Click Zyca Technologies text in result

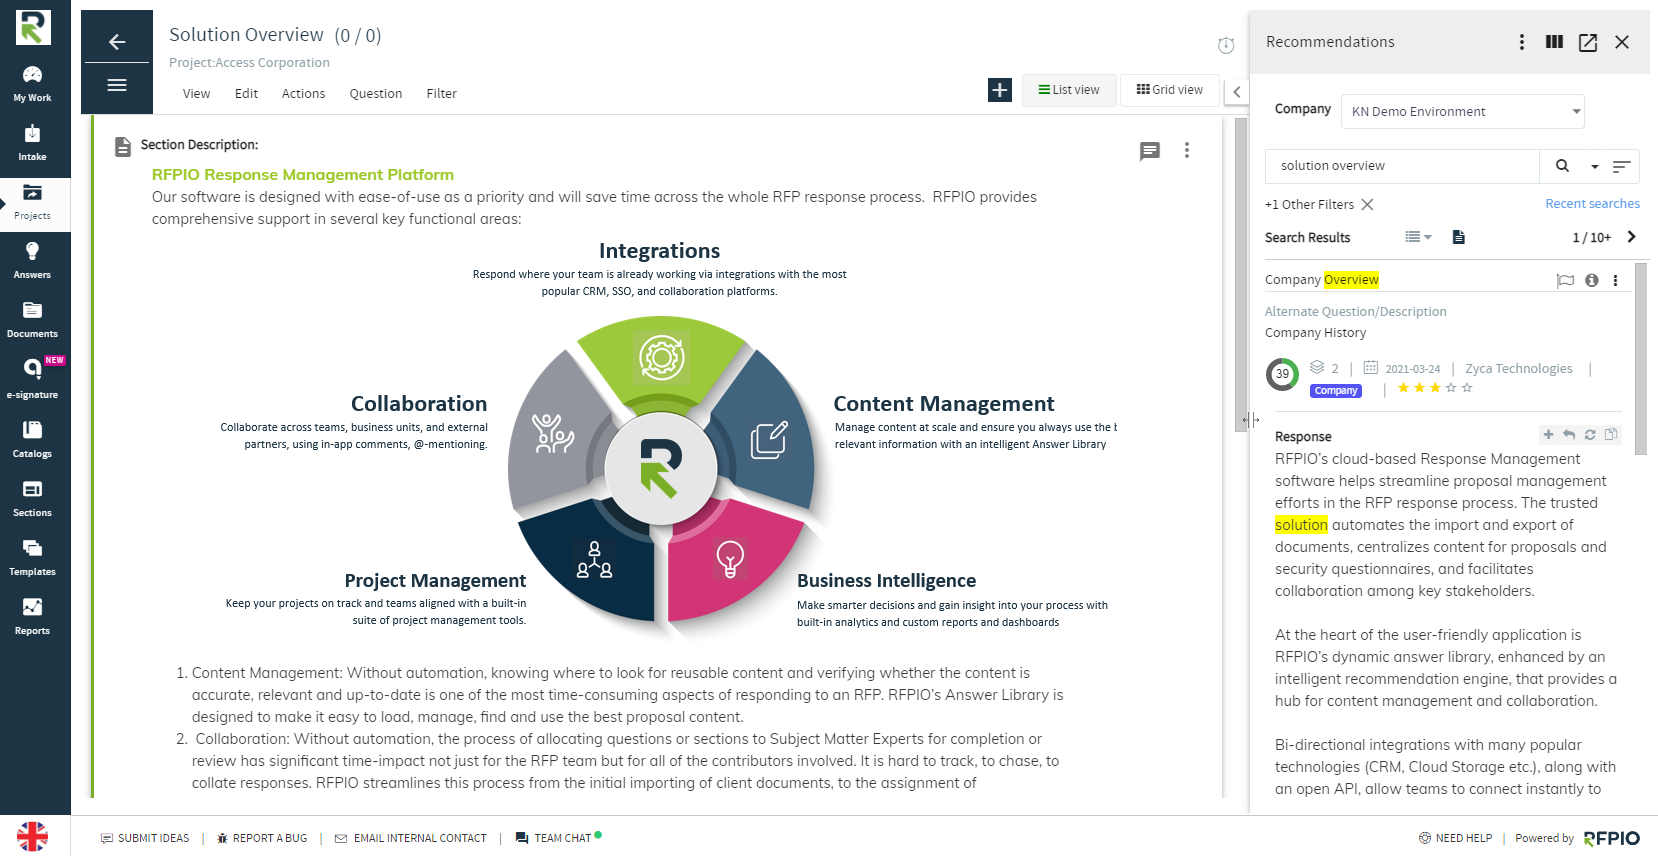[1518, 369]
